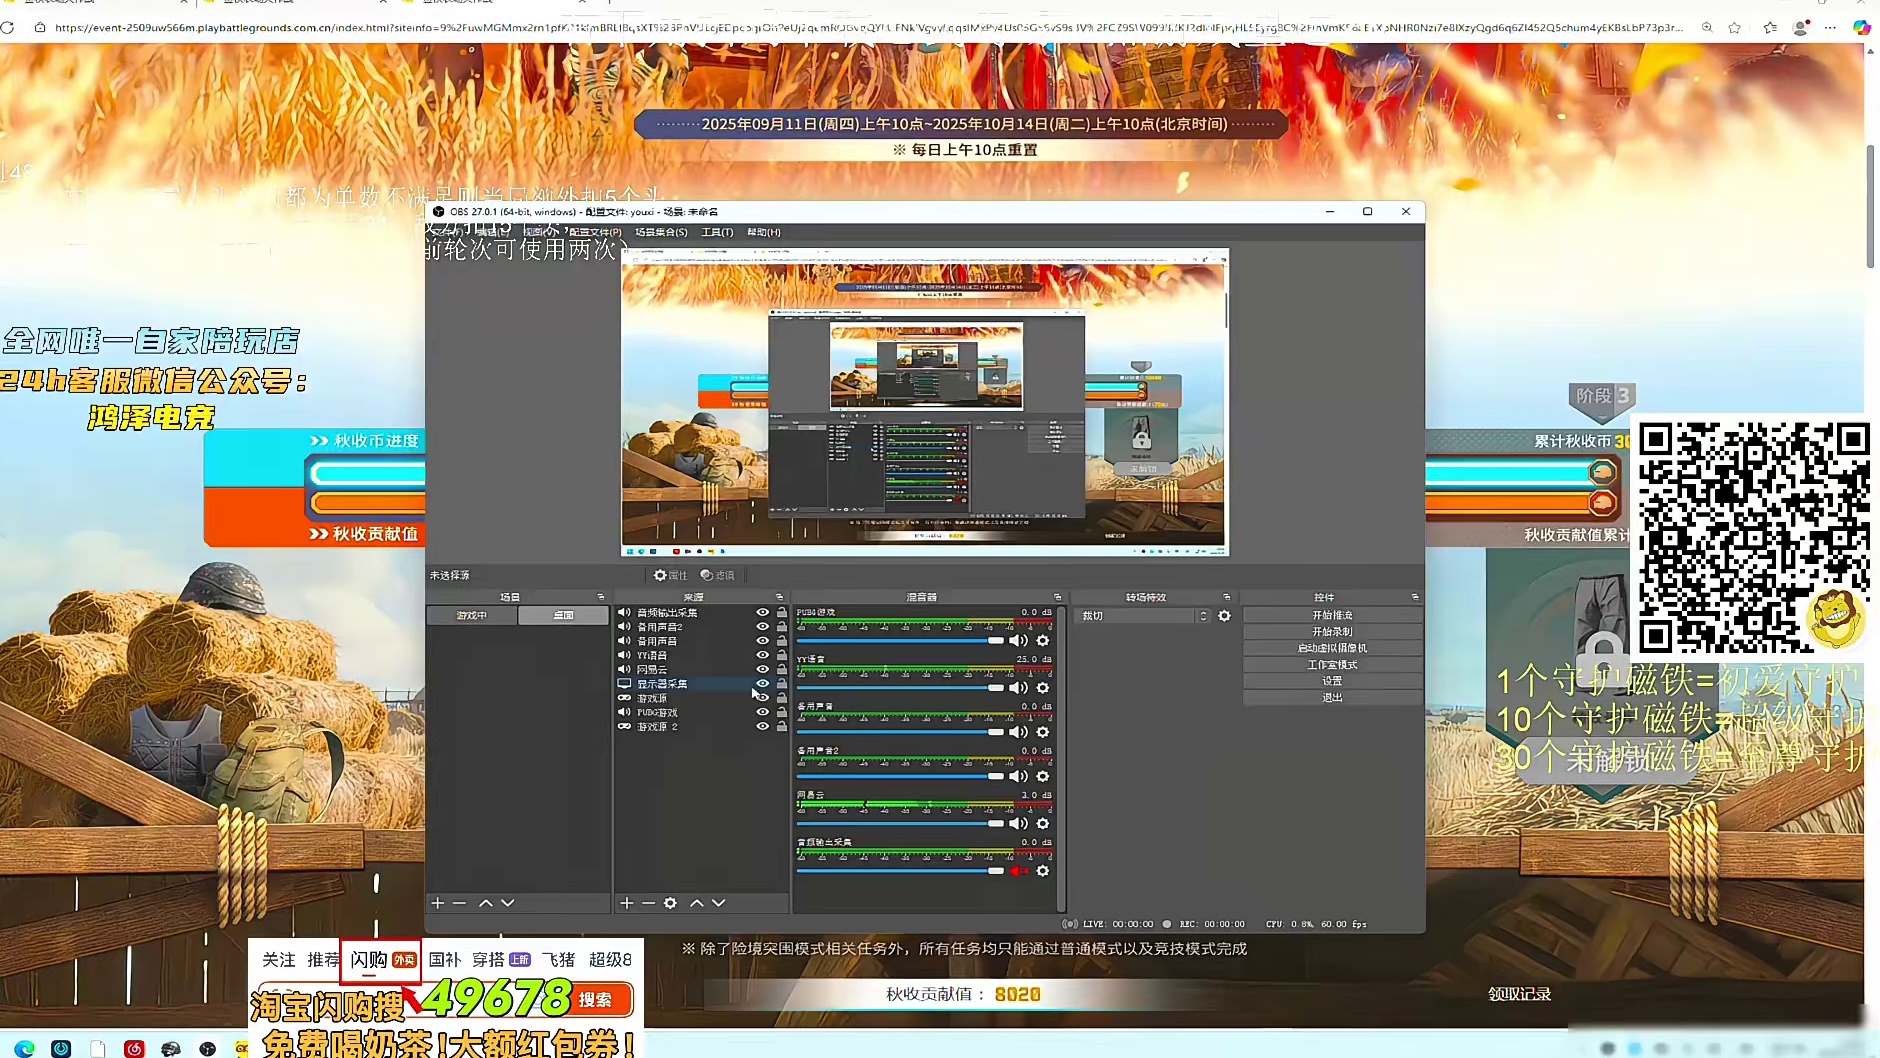Viewport: 1880px width, 1058px height.
Task: Open YY语音 mixer channel gear settings
Action: [1042, 688]
